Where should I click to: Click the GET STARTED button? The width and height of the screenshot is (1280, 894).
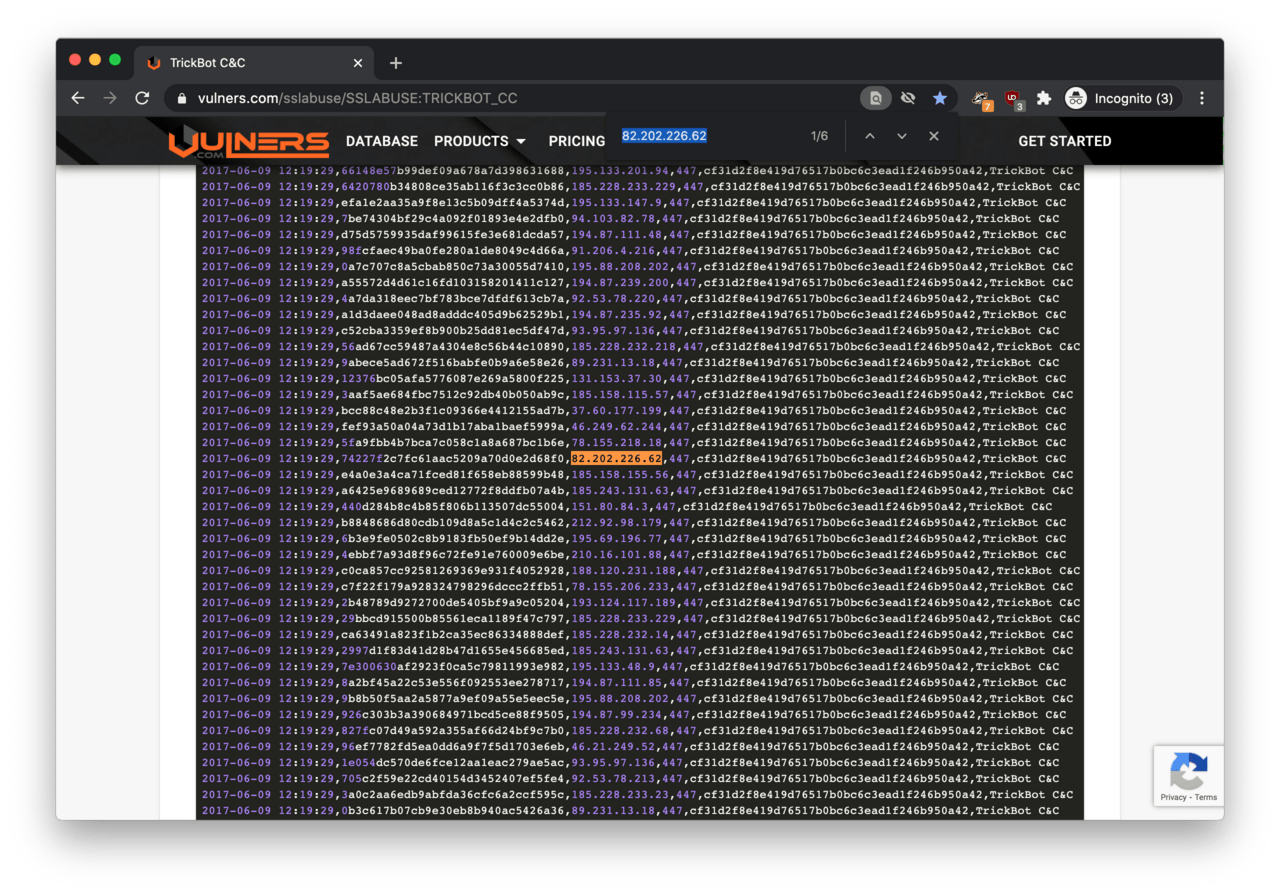tap(1065, 141)
